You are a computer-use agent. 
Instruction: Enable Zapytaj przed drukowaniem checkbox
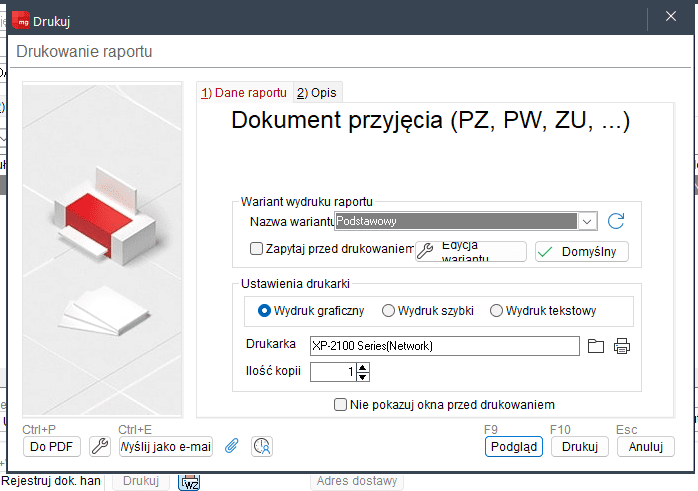tap(257, 249)
